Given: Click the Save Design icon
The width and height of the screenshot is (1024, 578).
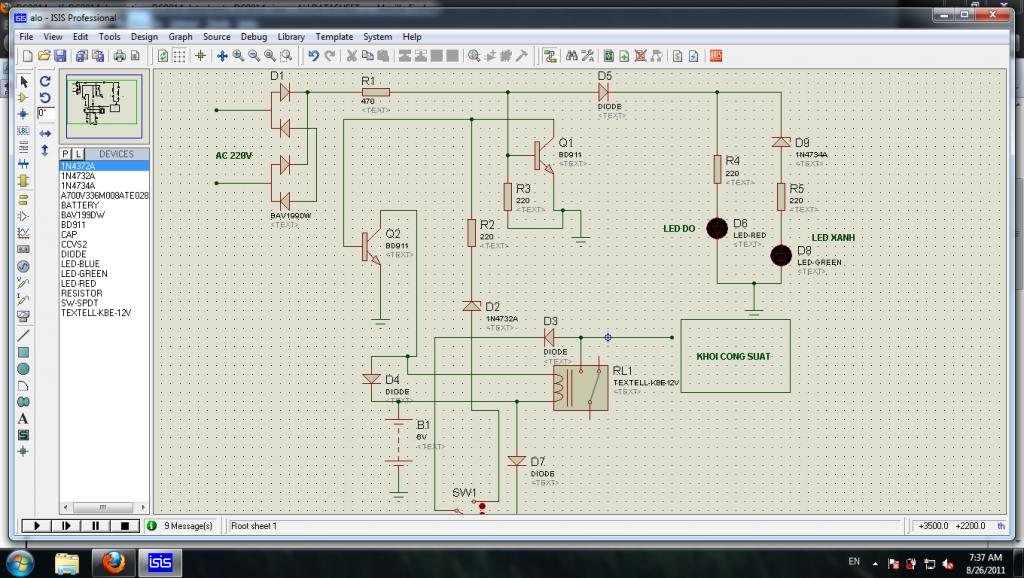Looking at the screenshot, I should tap(60, 56).
